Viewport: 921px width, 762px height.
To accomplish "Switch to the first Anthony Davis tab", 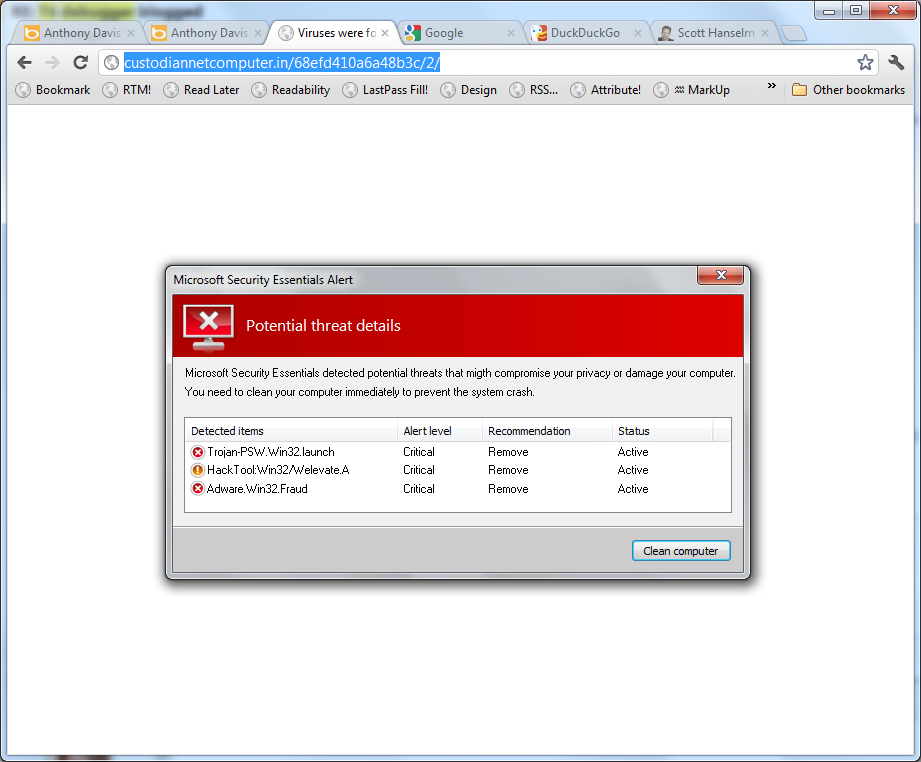I will point(80,33).
